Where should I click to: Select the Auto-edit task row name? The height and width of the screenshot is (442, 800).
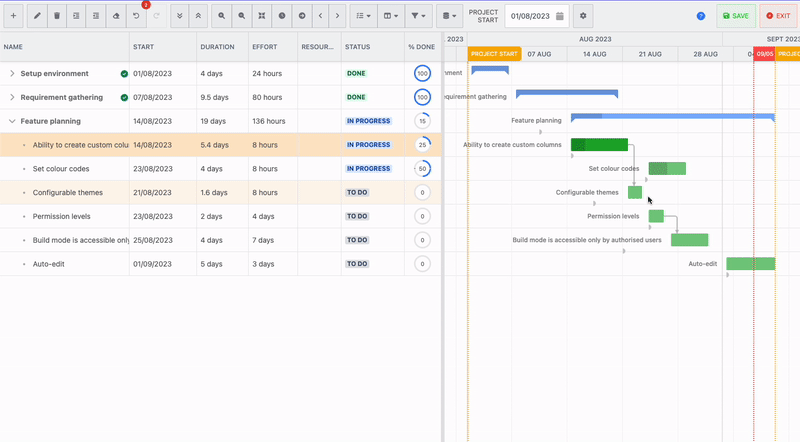48,264
